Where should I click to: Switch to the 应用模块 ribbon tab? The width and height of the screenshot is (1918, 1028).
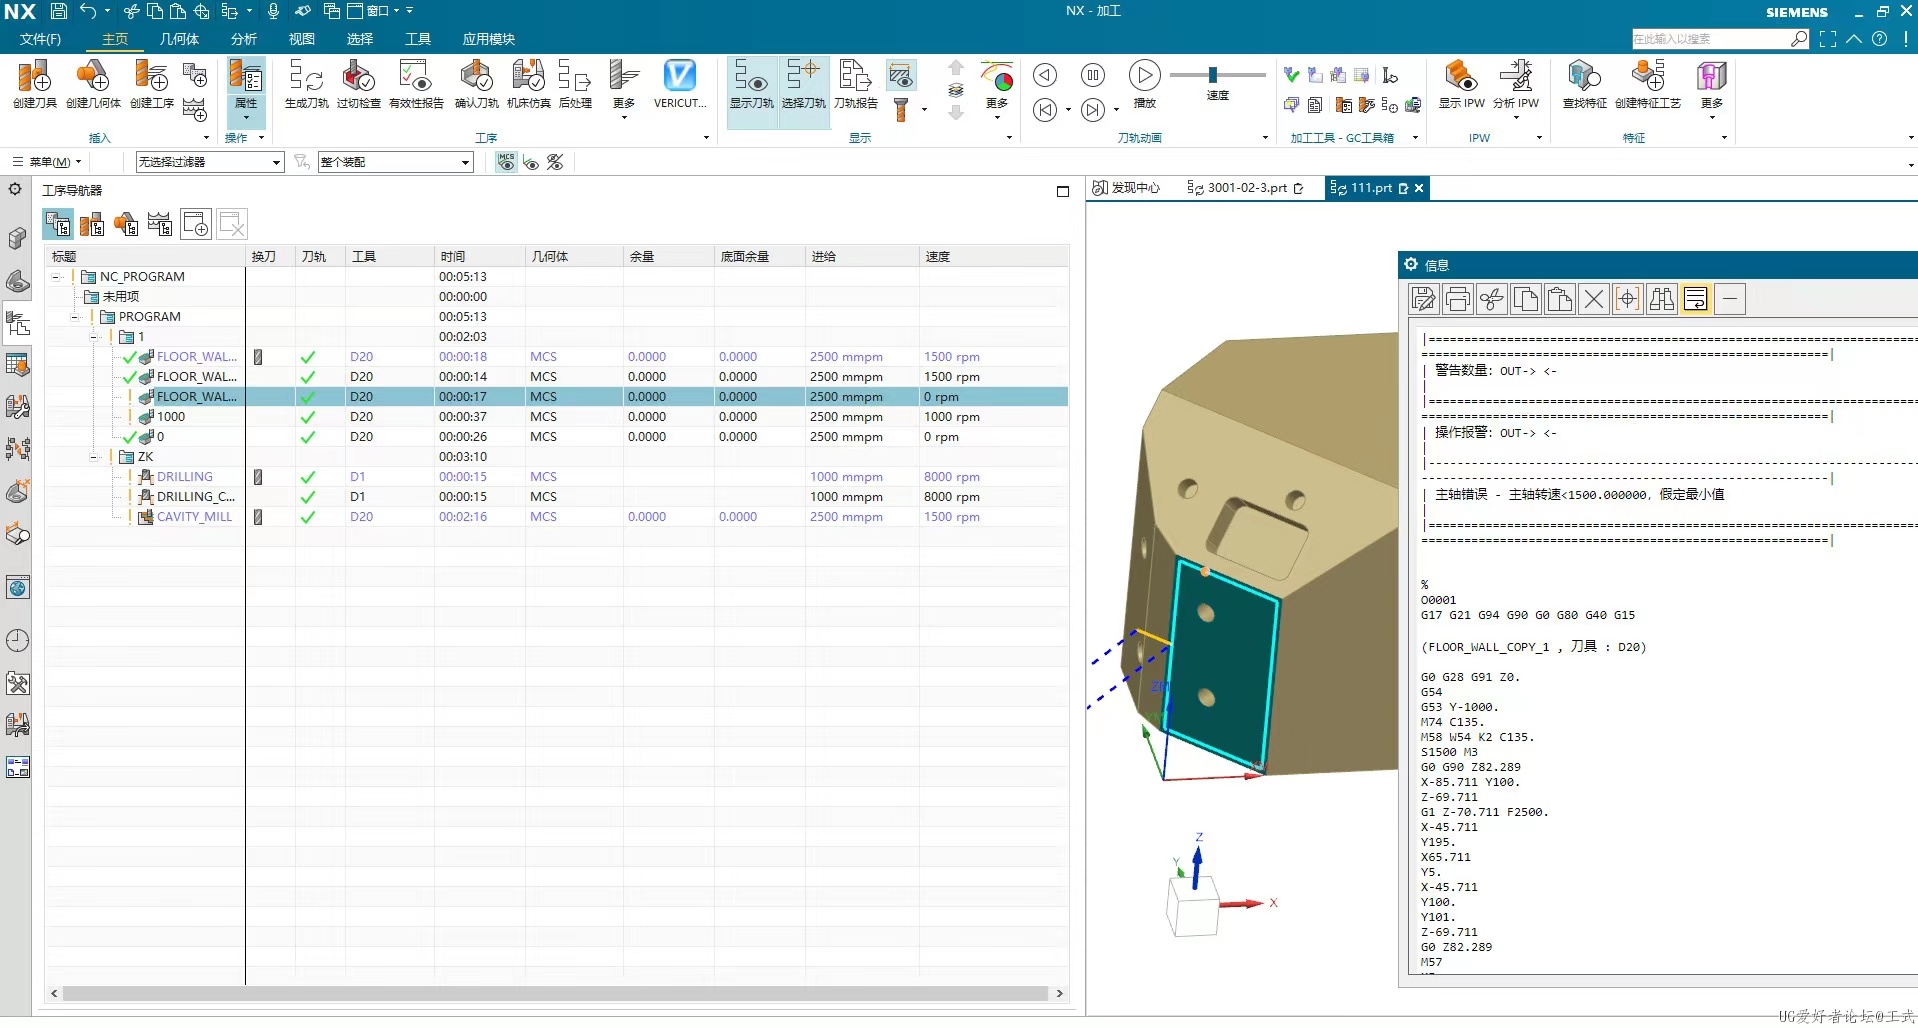pyautogui.click(x=488, y=39)
